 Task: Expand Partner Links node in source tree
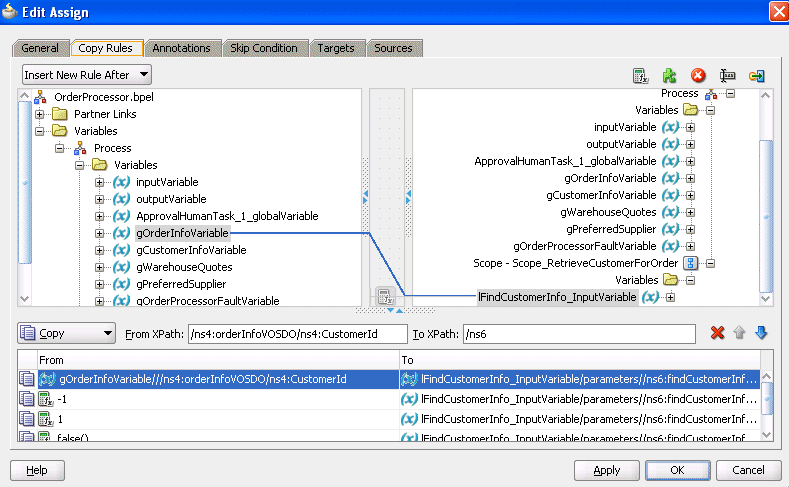(x=39, y=114)
